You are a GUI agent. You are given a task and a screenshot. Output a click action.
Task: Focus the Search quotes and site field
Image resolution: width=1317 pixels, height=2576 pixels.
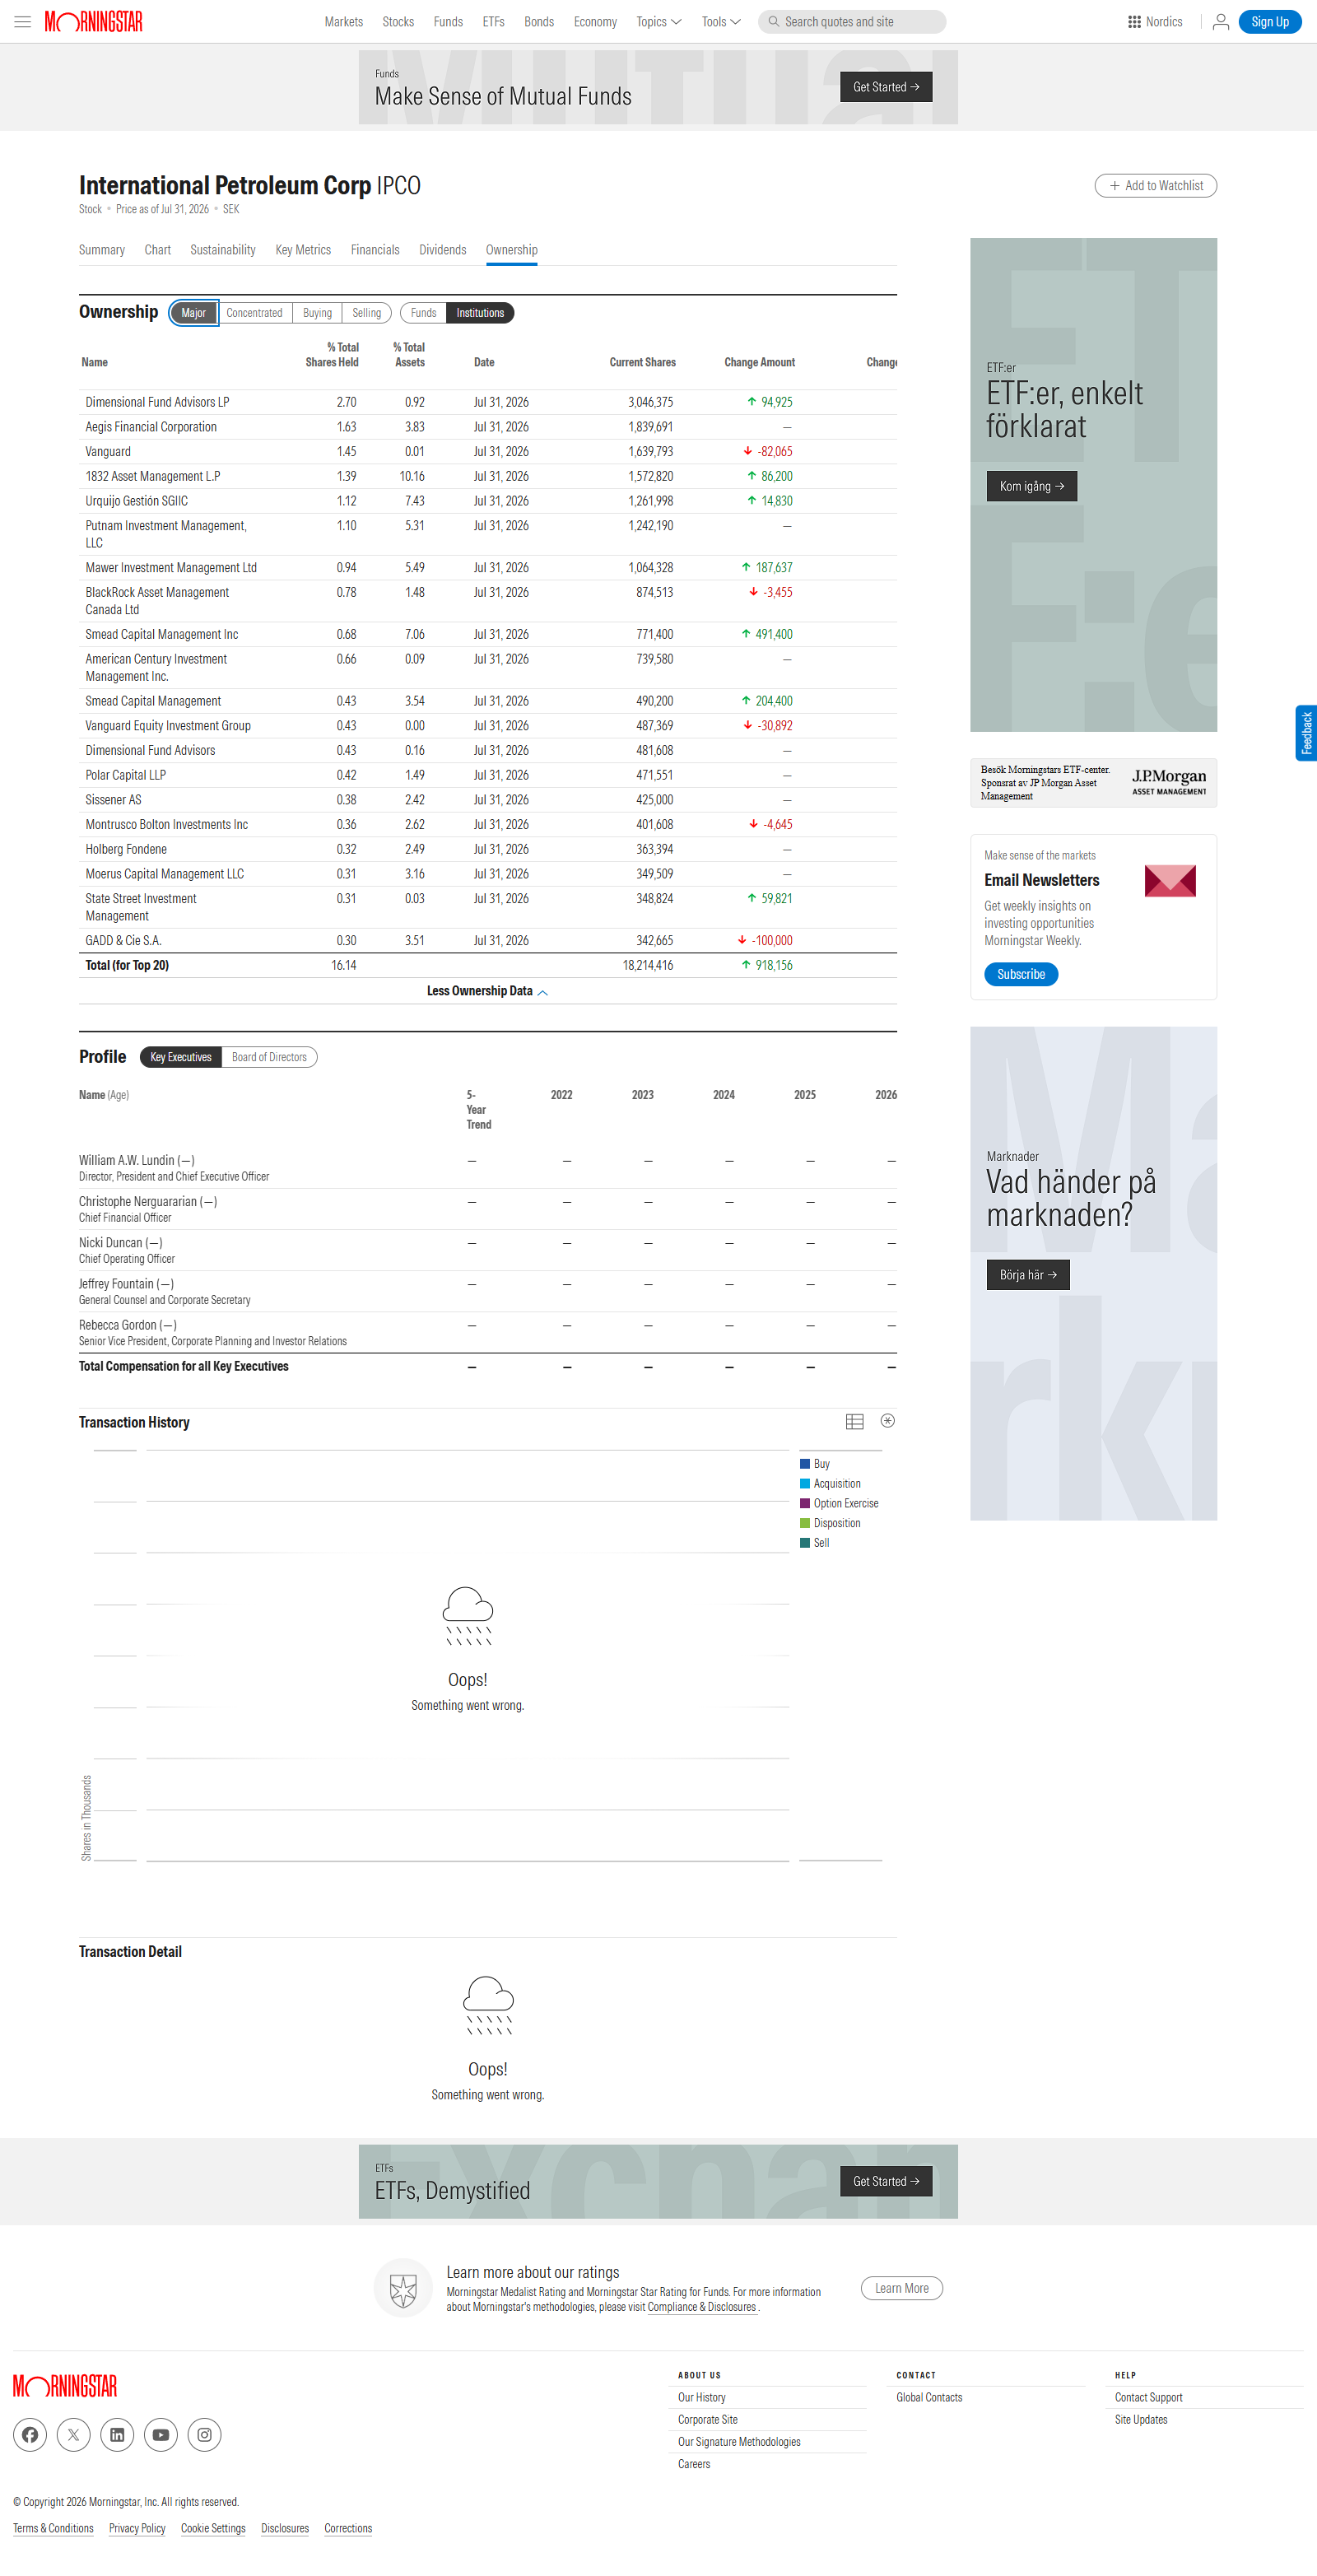[x=852, y=22]
